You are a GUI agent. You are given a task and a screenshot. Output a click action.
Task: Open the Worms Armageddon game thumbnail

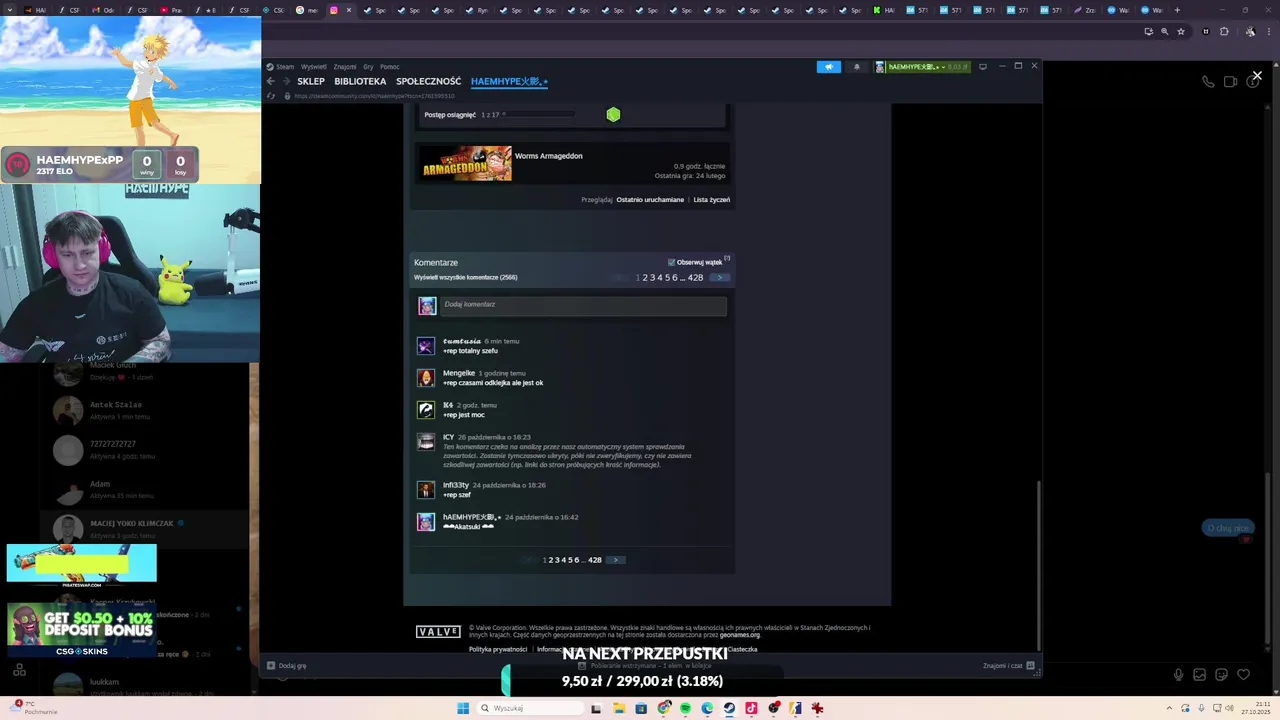click(x=465, y=164)
